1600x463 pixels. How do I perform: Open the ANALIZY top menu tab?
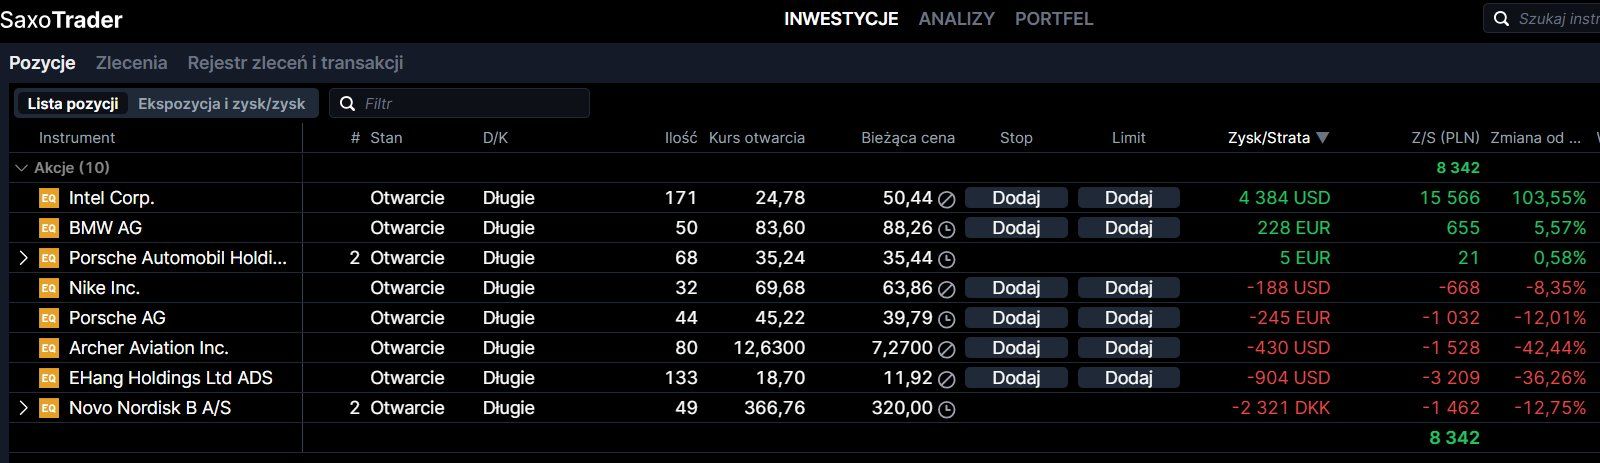(x=956, y=19)
